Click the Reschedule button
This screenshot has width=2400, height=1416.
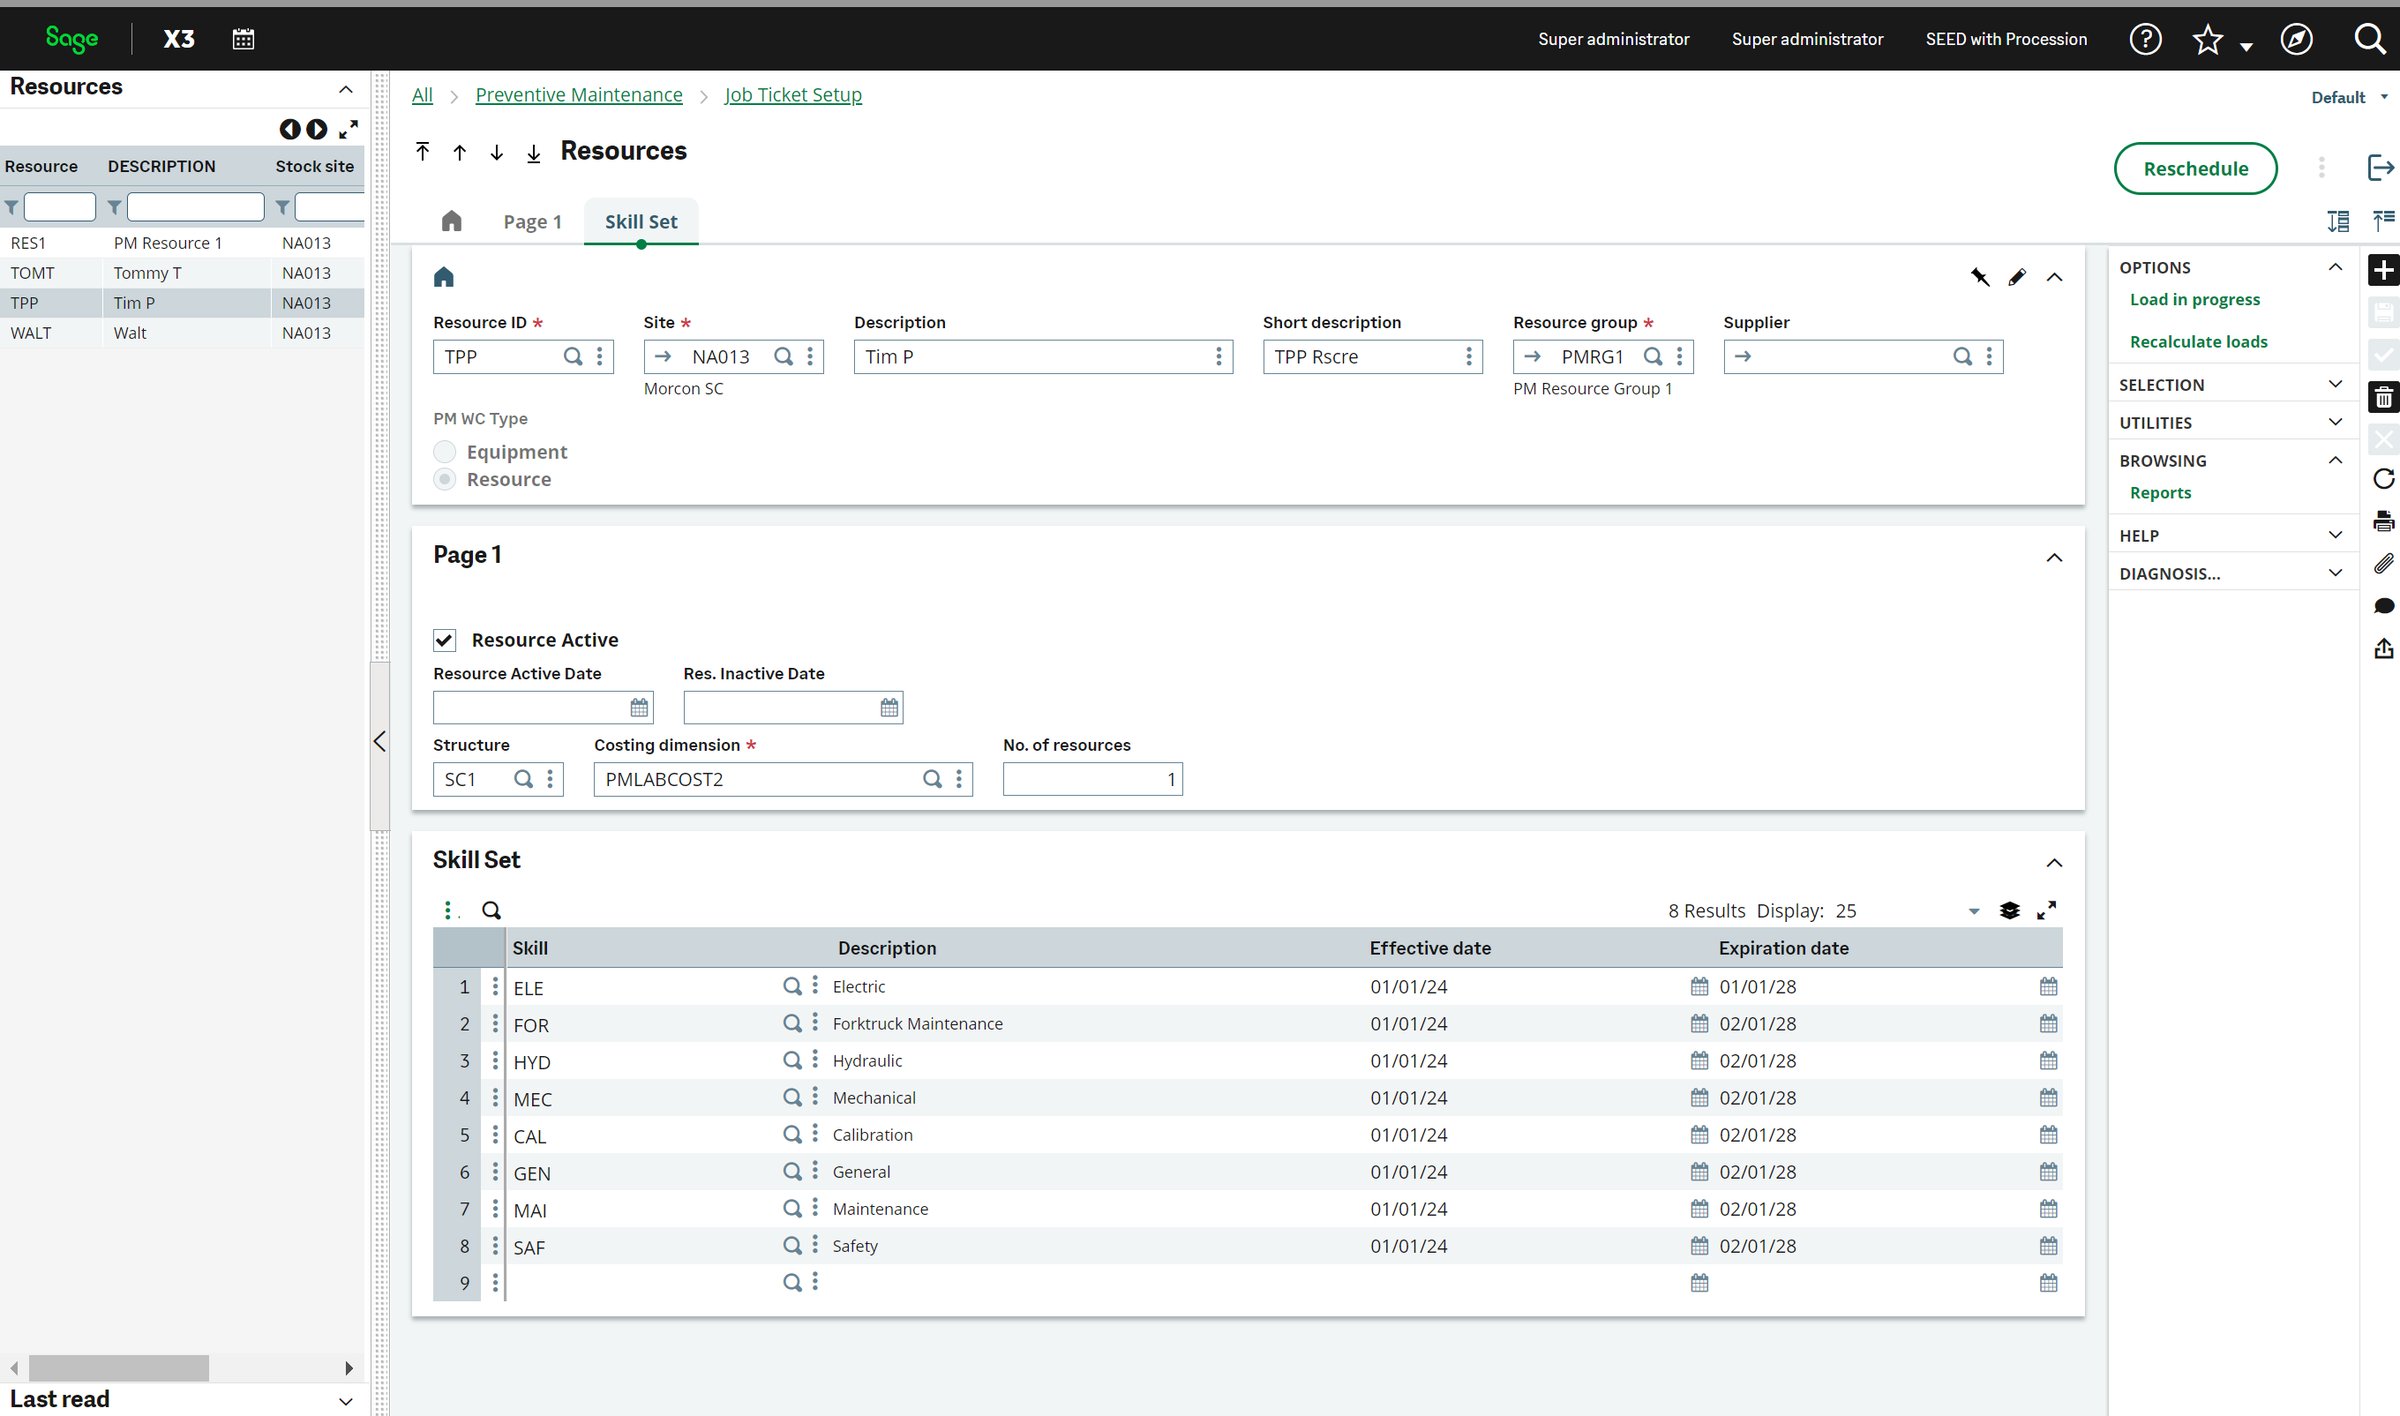tap(2195, 168)
